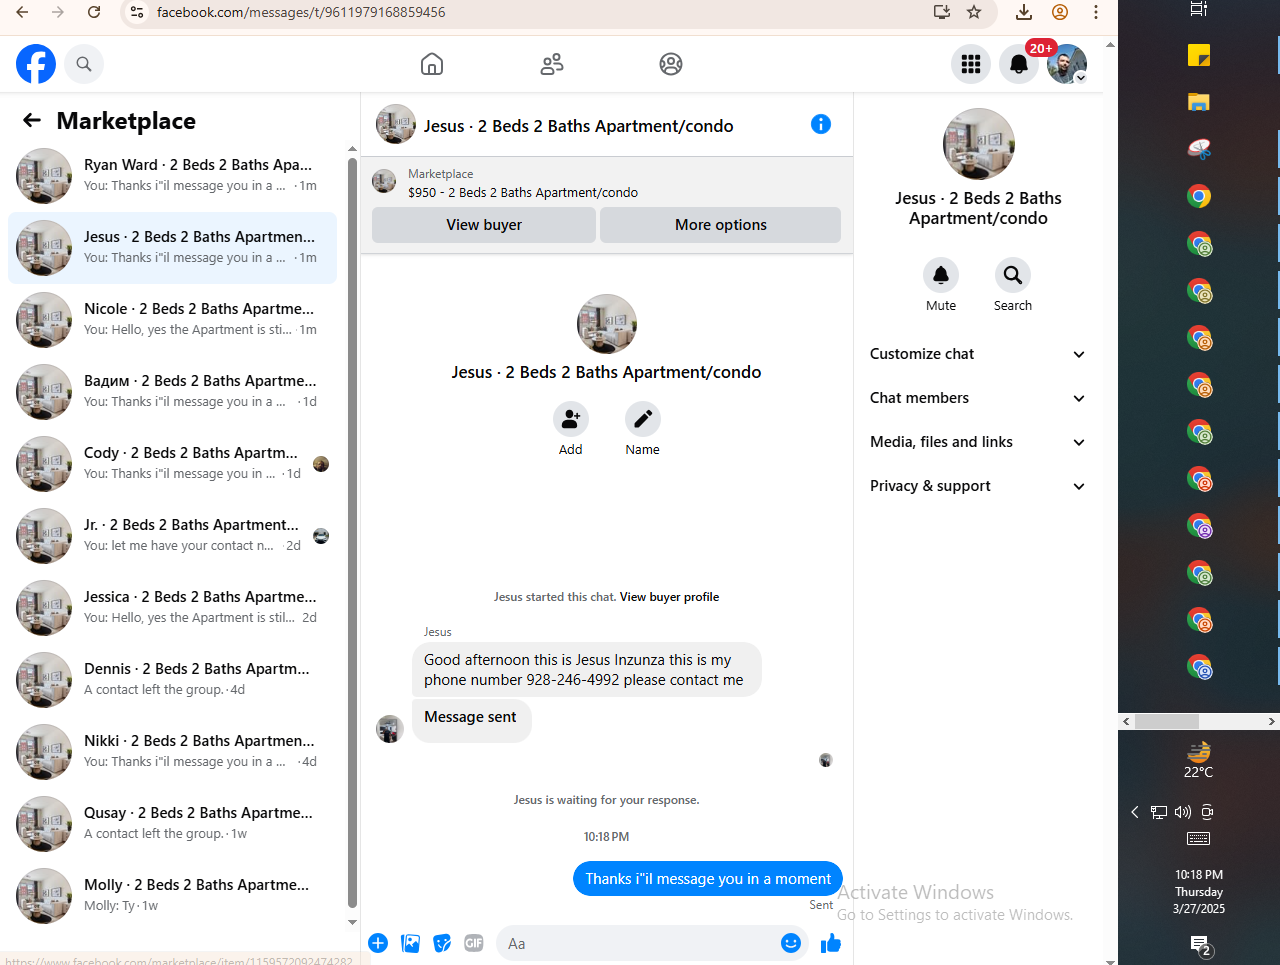The width and height of the screenshot is (1280, 965).
Task: Open the browser downloads icon
Action: [x=1024, y=12]
